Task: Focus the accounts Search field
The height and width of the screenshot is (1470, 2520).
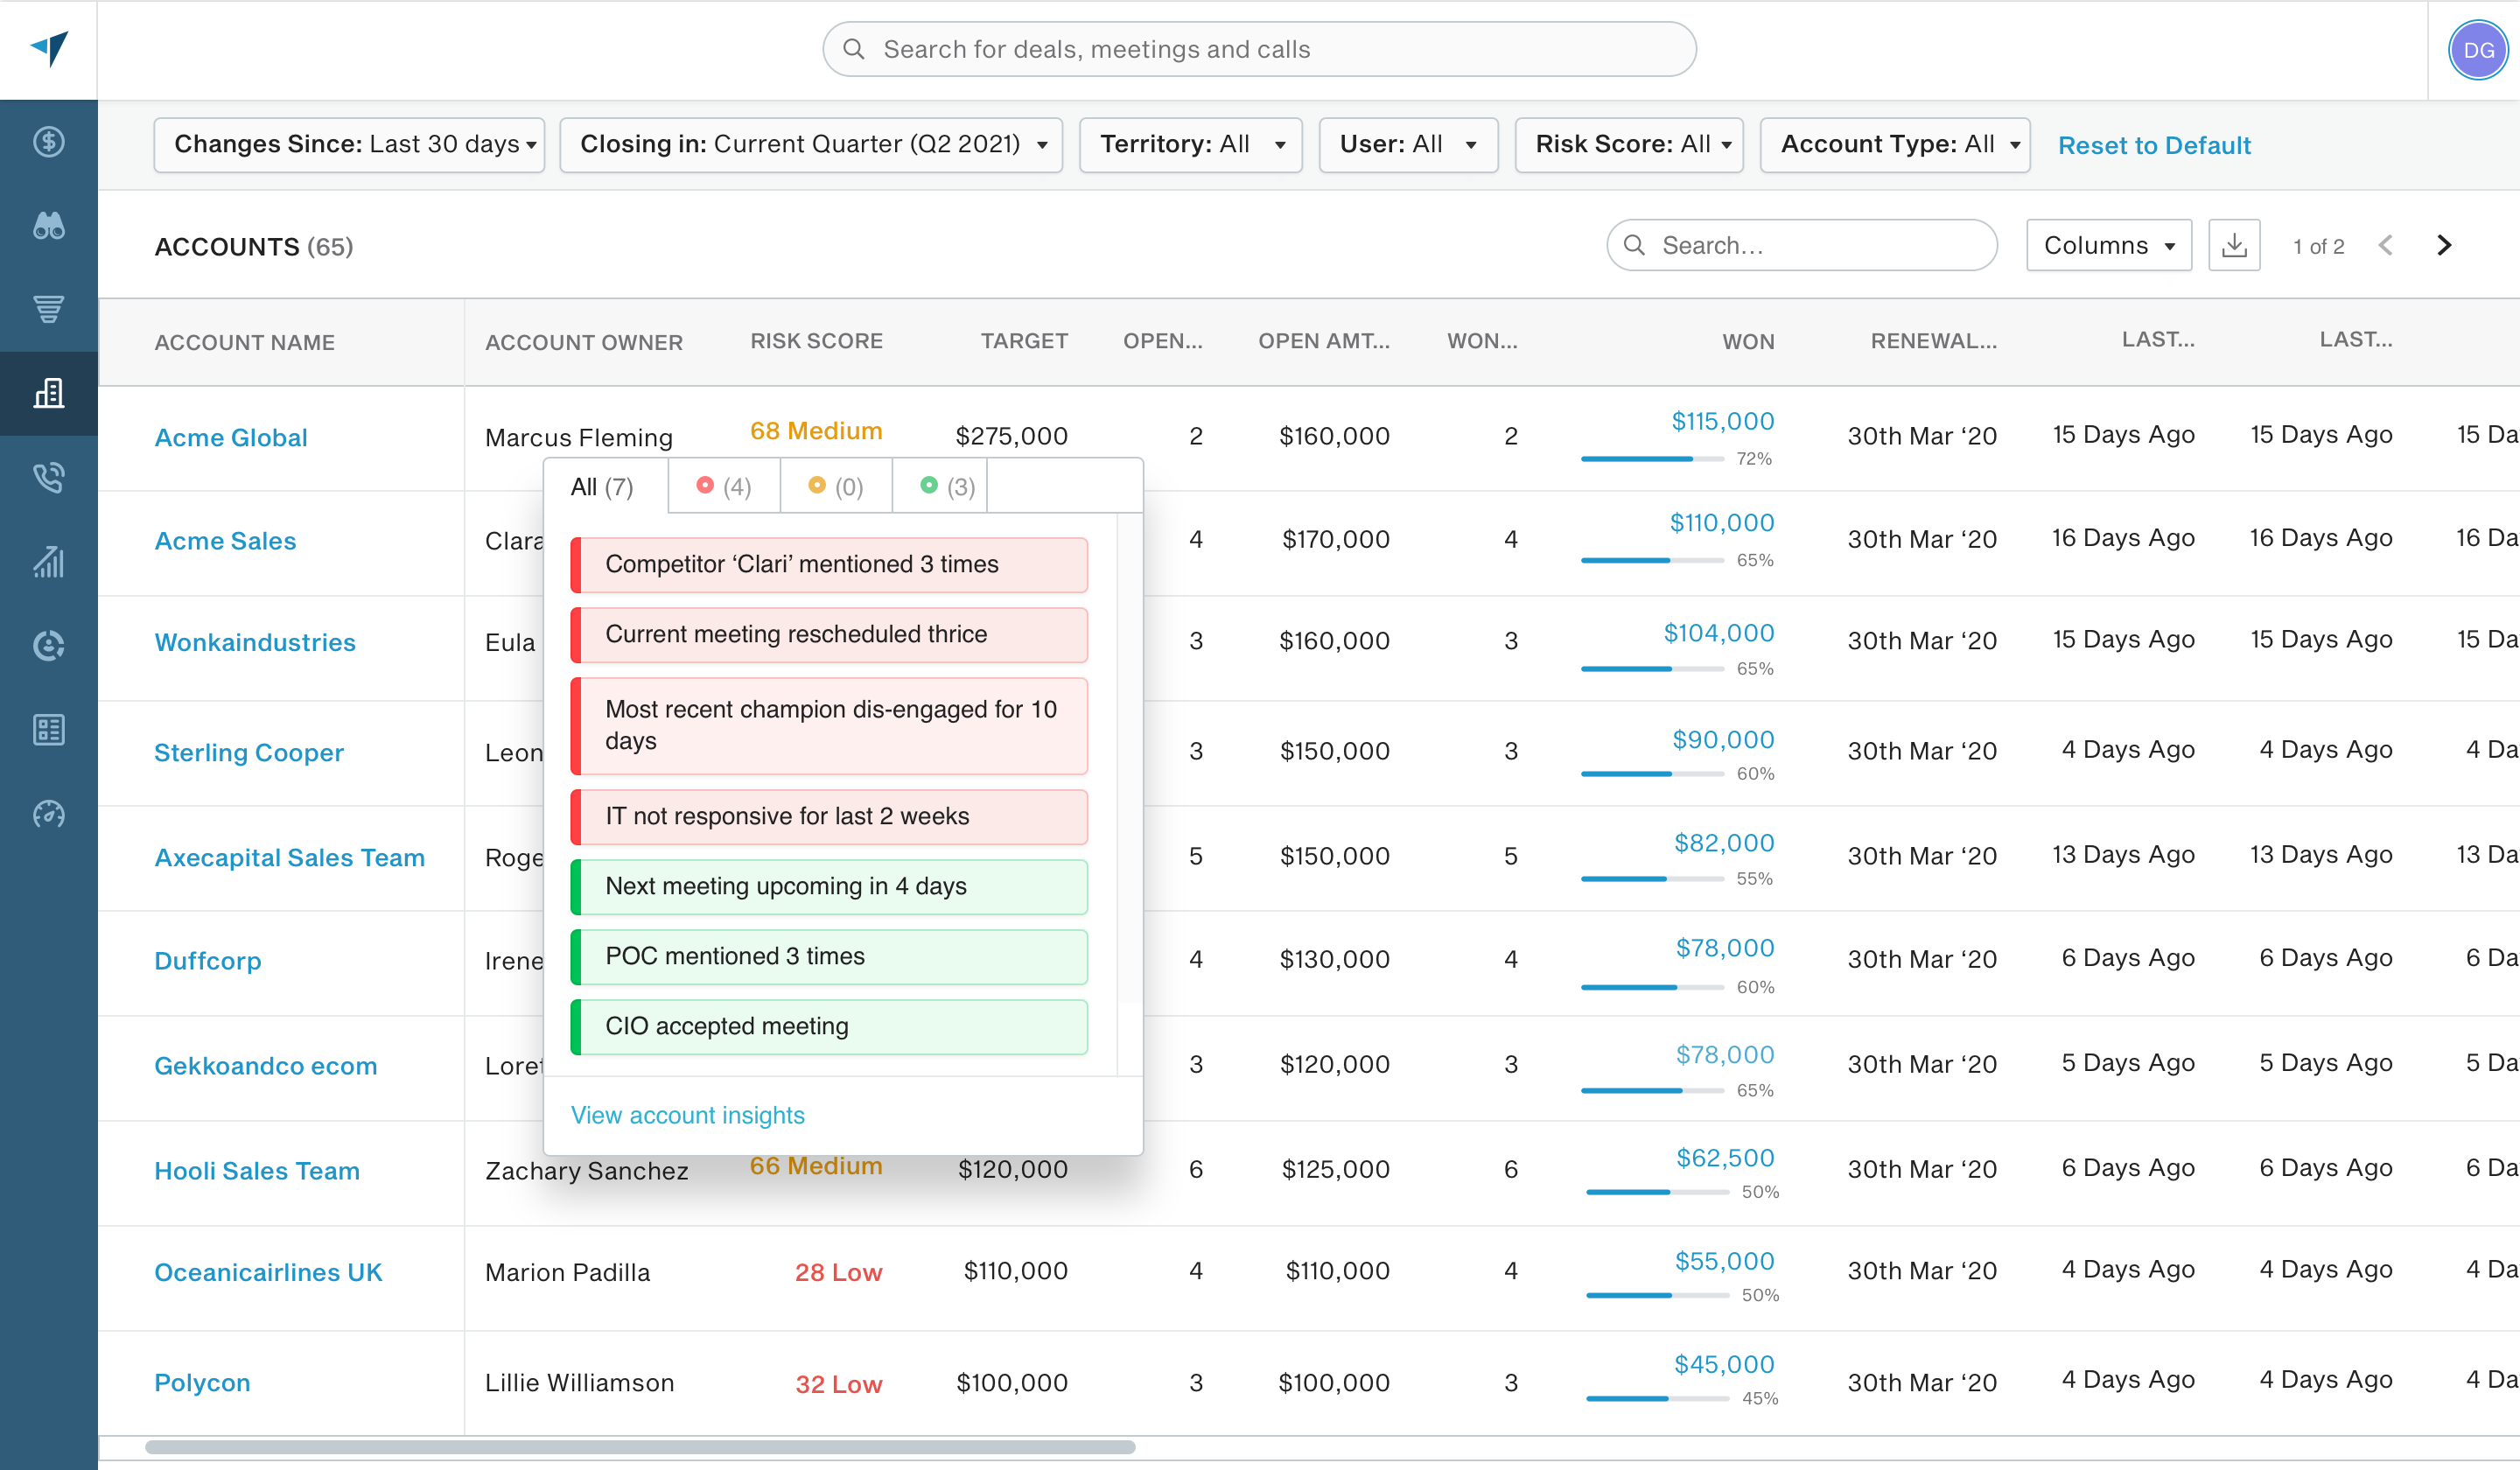Action: [x=1802, y=245]
